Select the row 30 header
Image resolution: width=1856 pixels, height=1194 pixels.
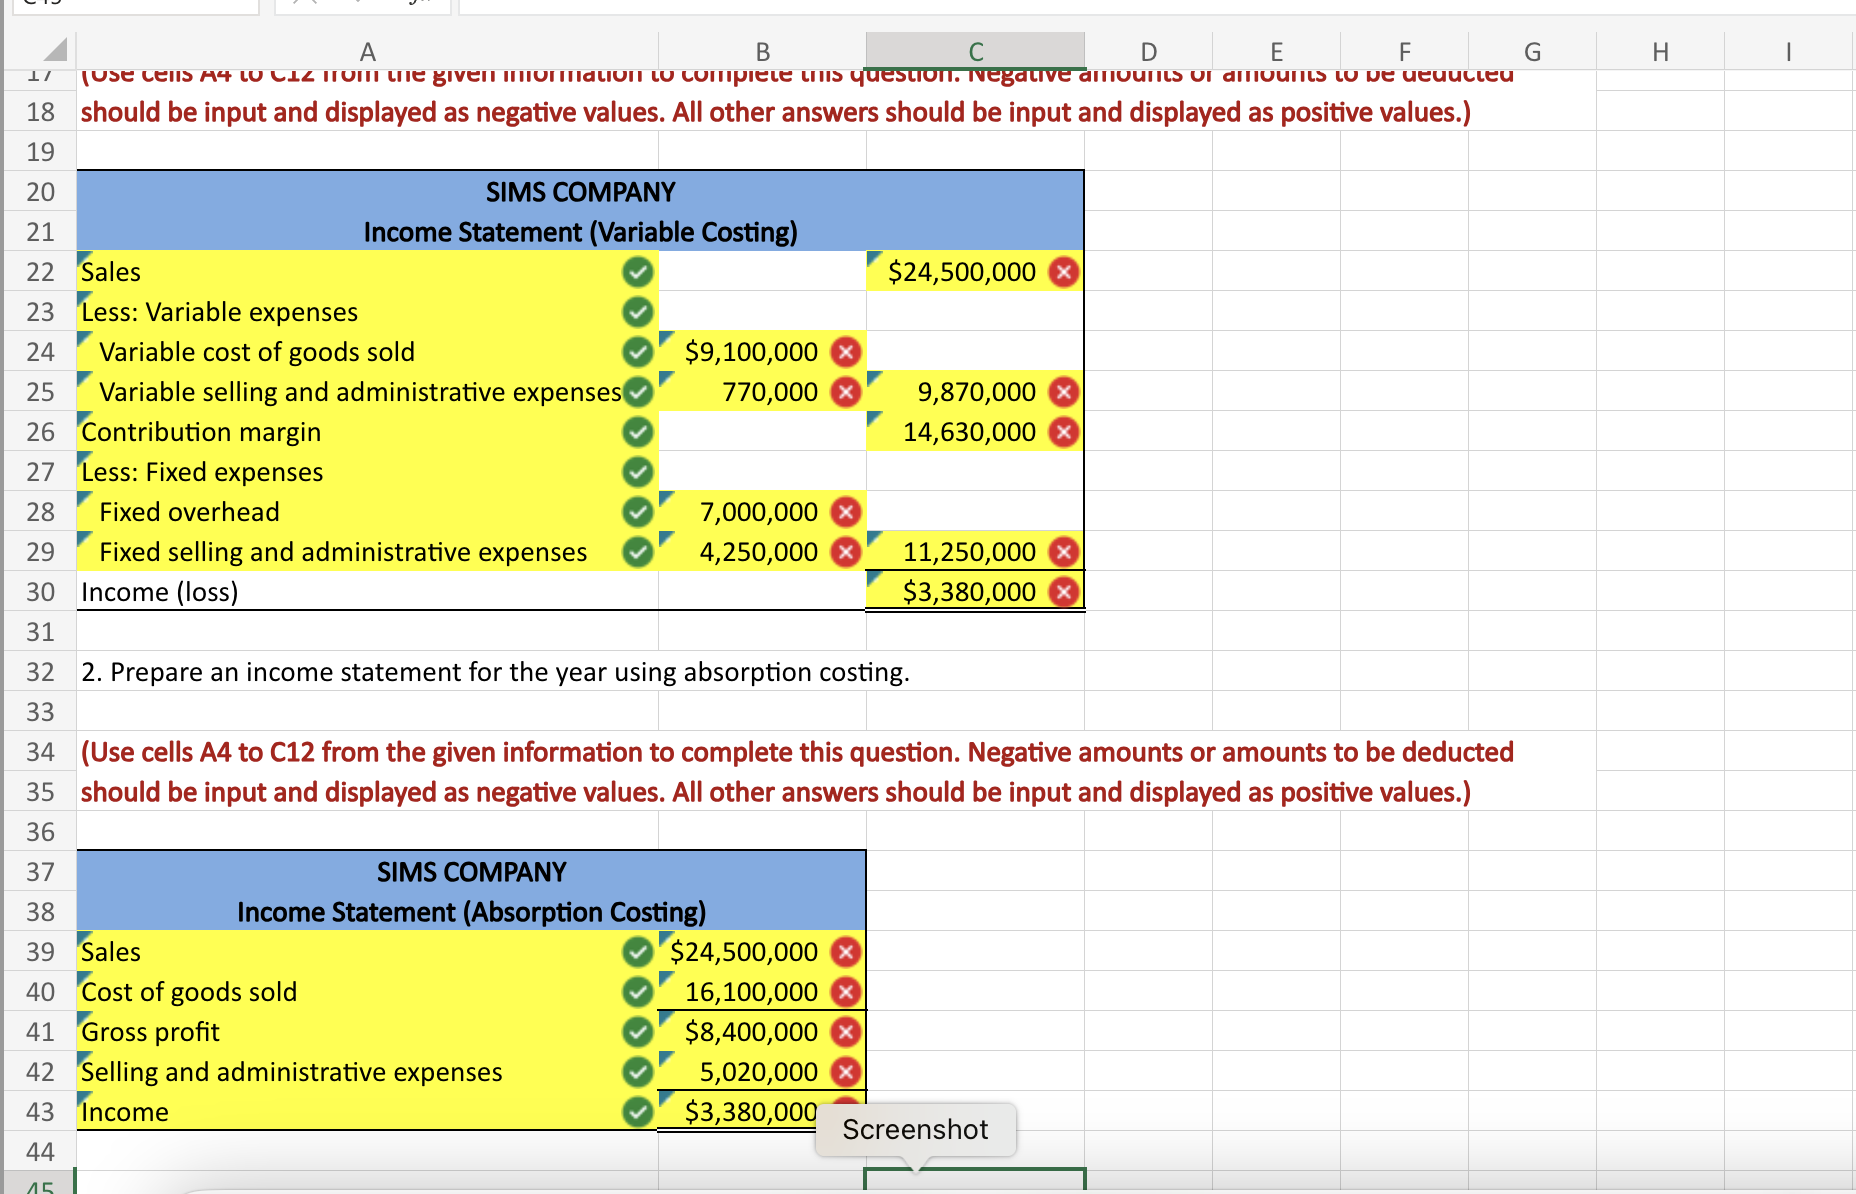tap(39, 591)
